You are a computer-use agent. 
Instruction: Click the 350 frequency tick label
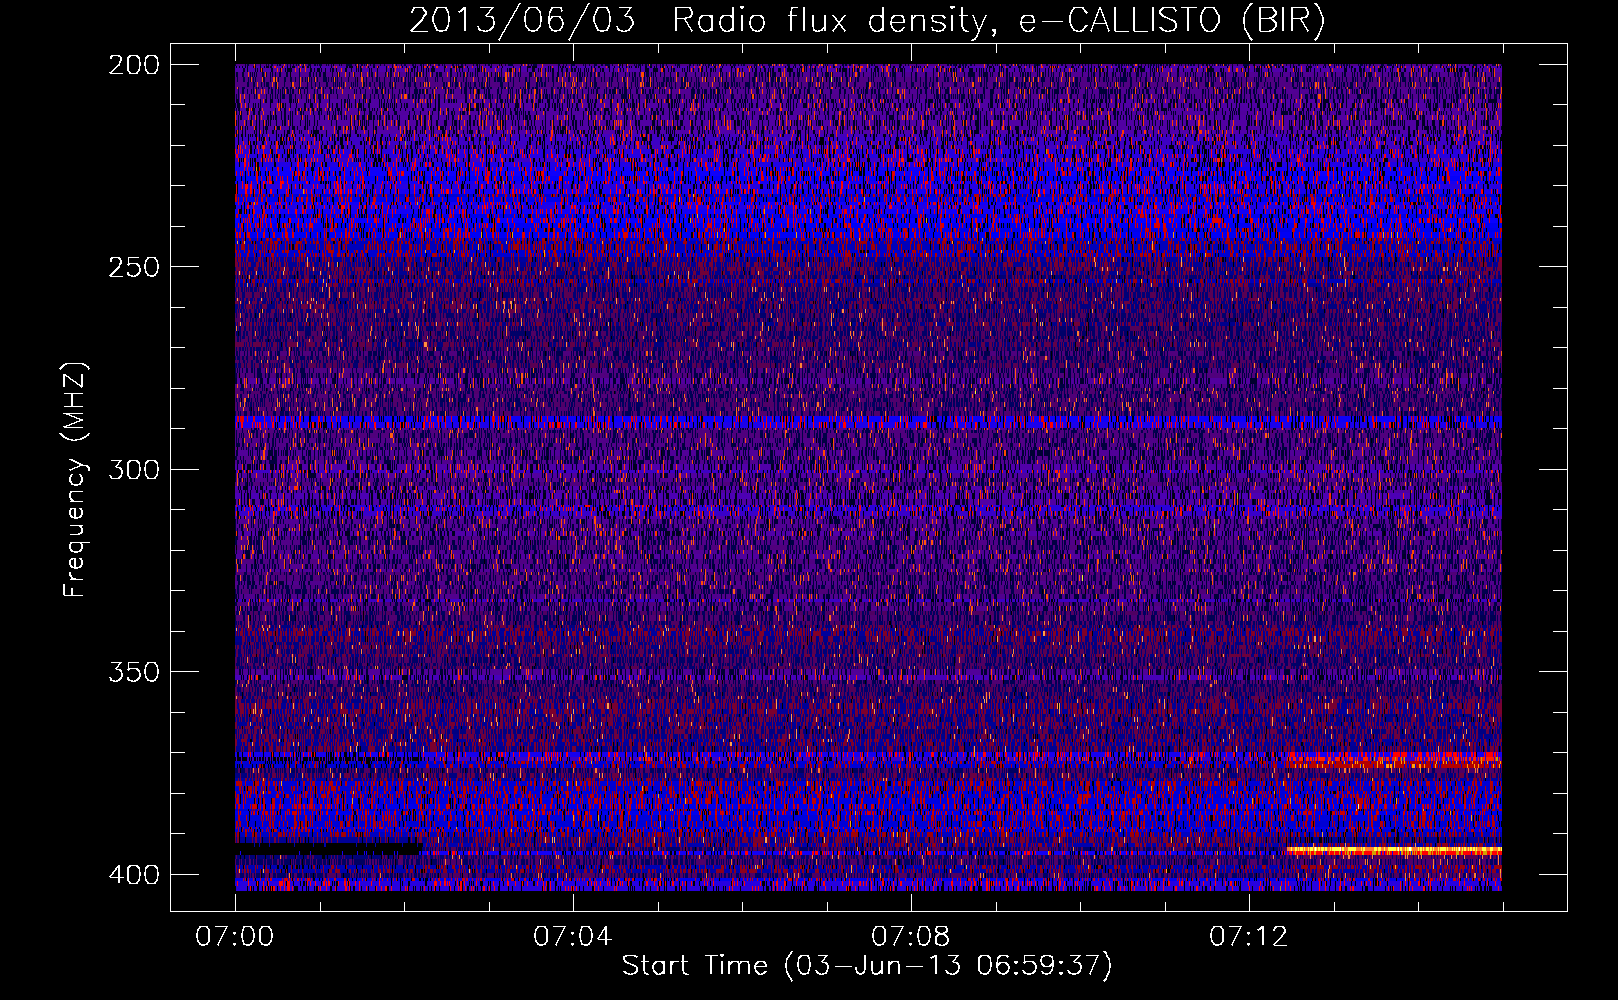(x=133, y=672)
